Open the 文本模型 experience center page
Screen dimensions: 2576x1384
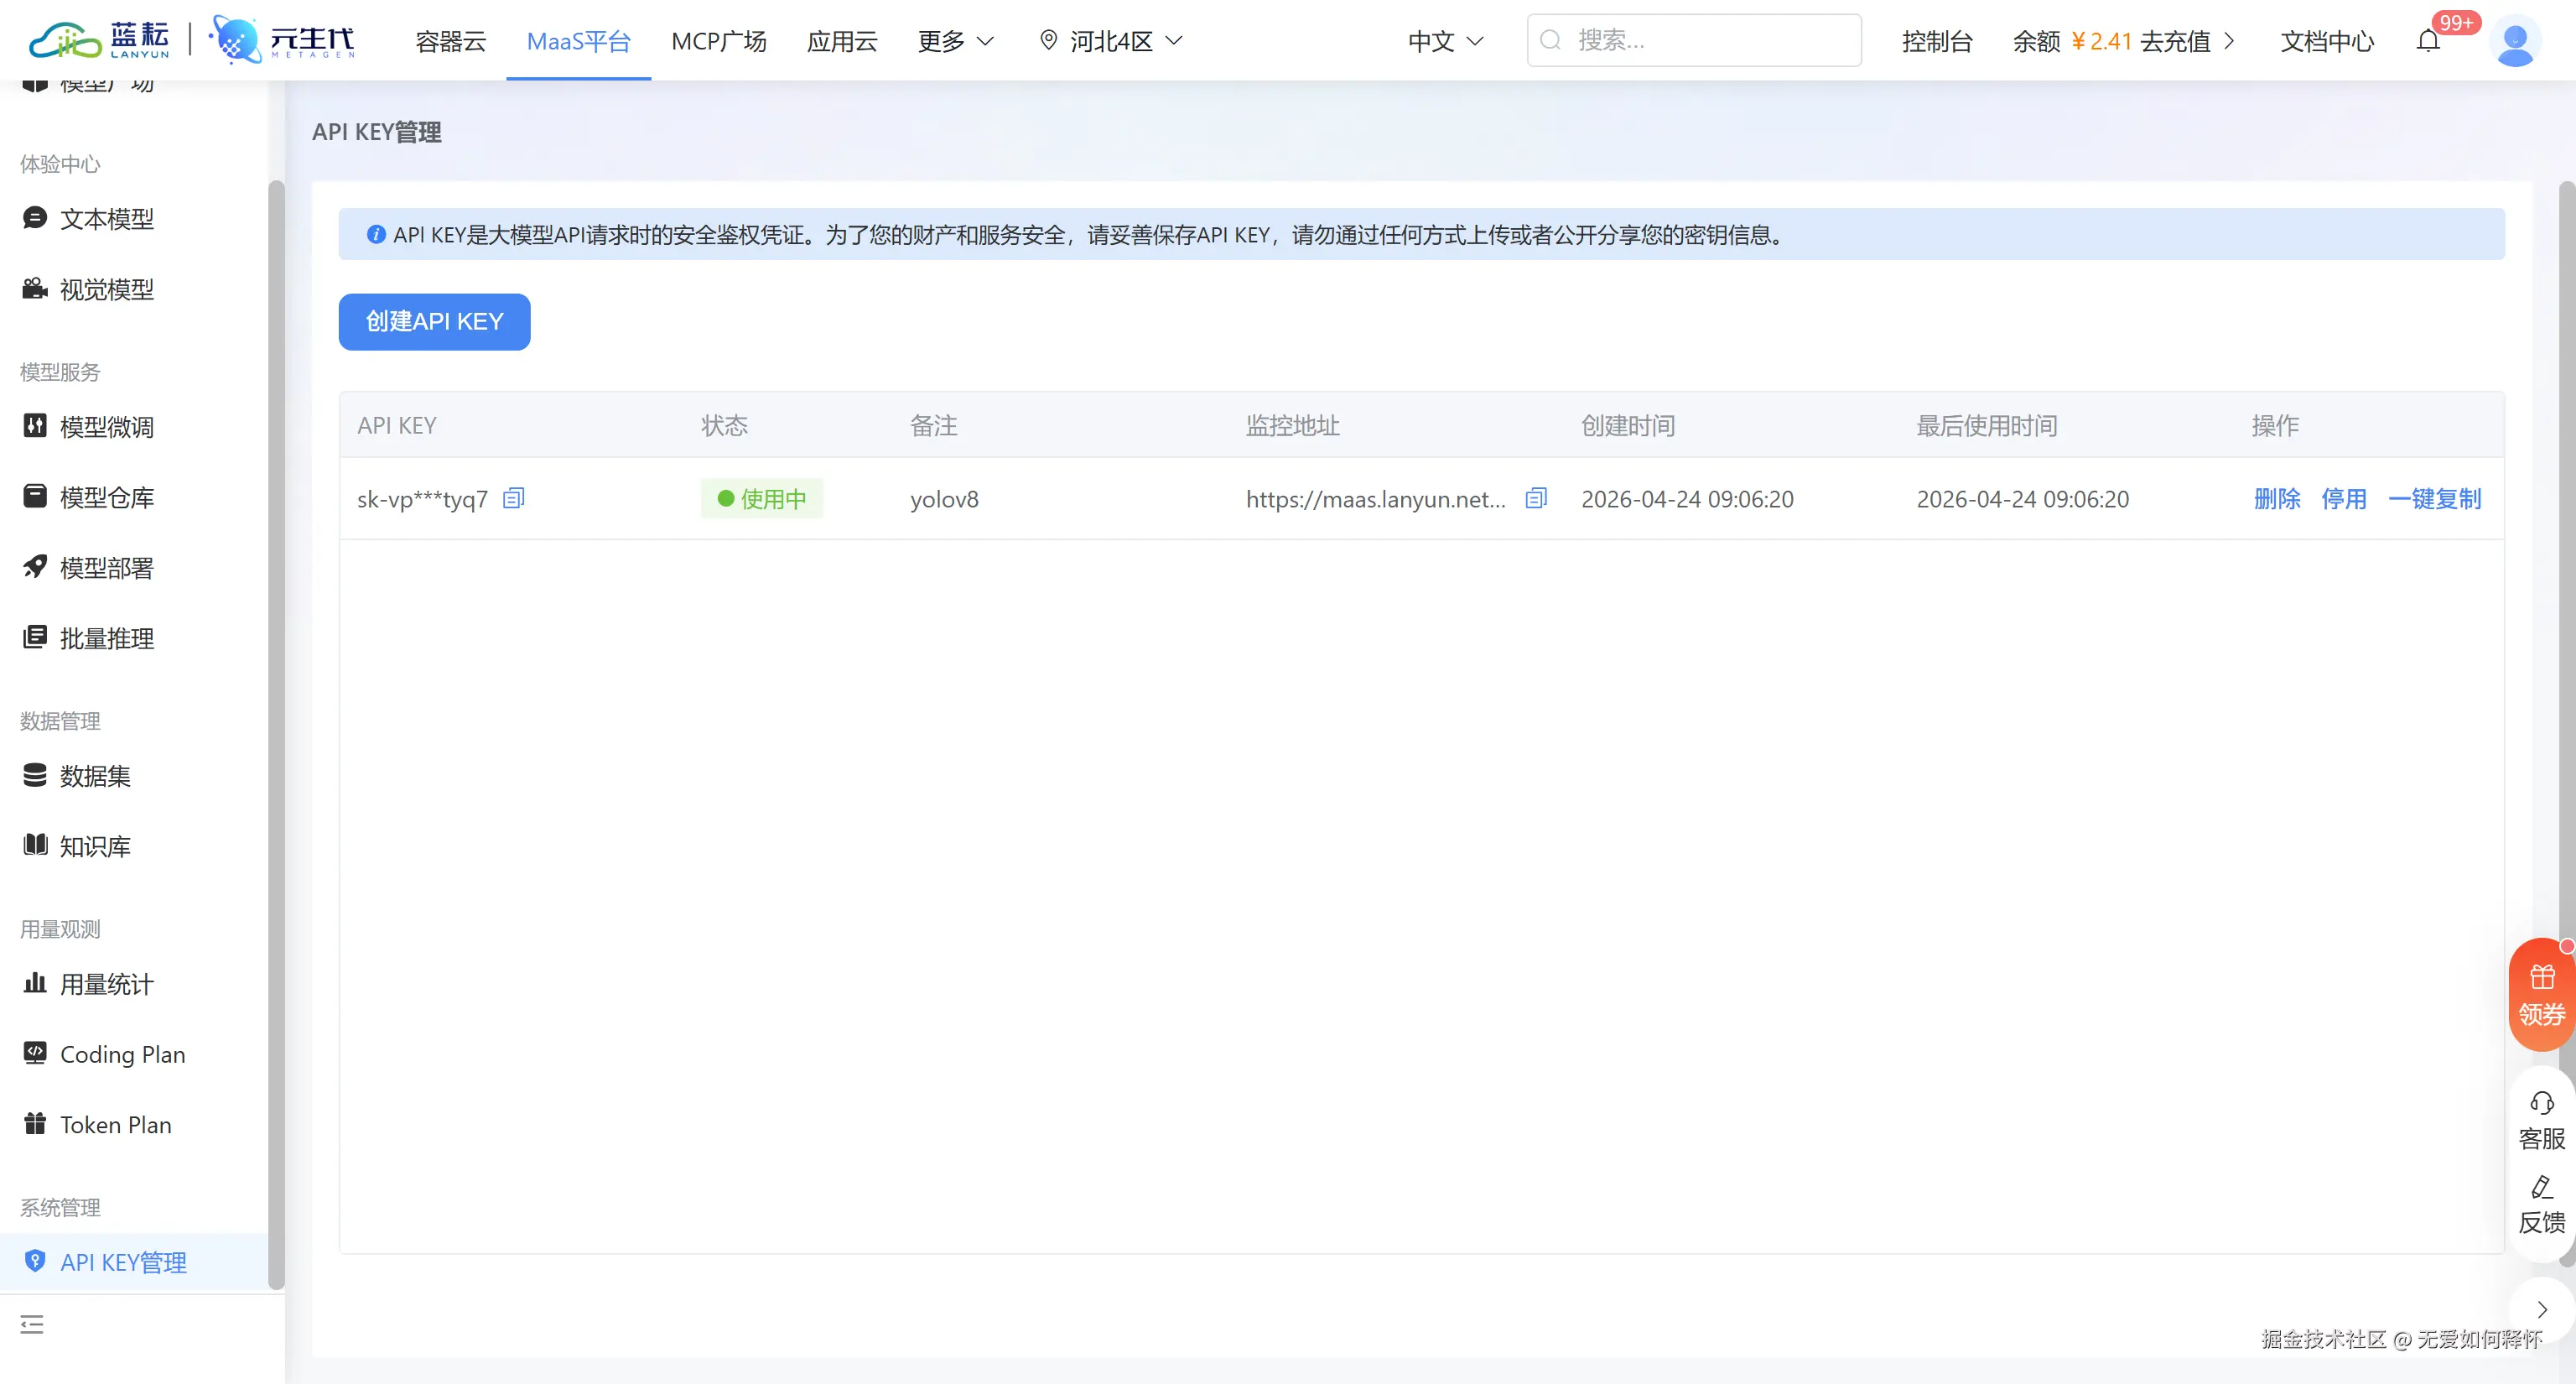coord(106,219)
